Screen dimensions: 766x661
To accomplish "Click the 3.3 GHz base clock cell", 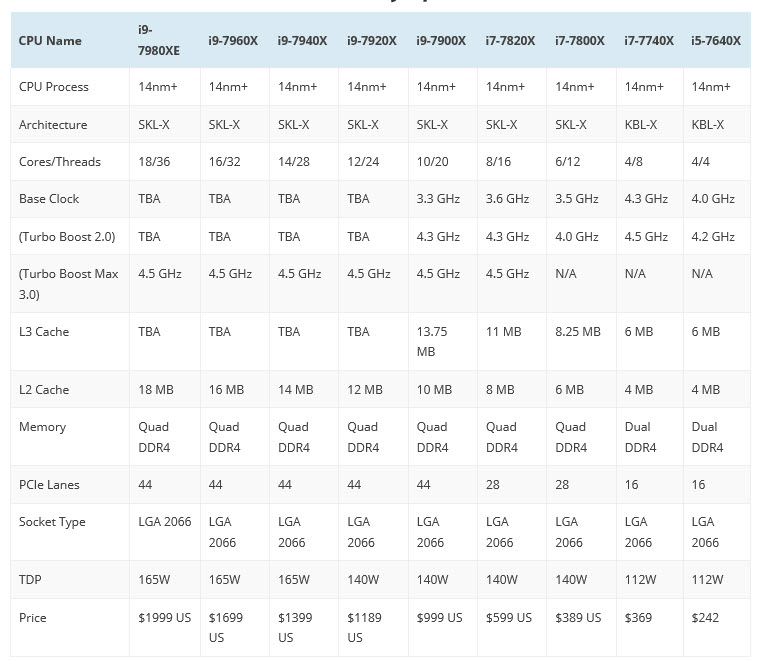I will [x=438, y=199].
